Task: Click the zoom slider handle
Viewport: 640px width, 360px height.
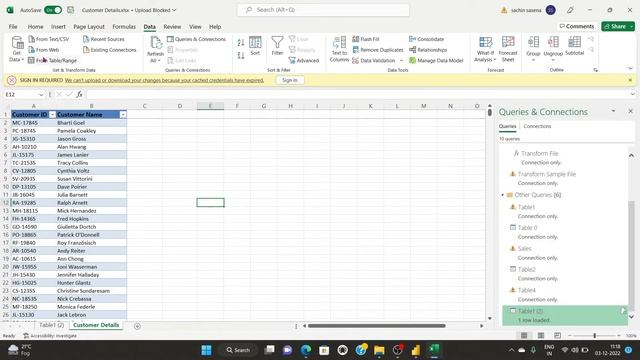Action: pos(594,336)
